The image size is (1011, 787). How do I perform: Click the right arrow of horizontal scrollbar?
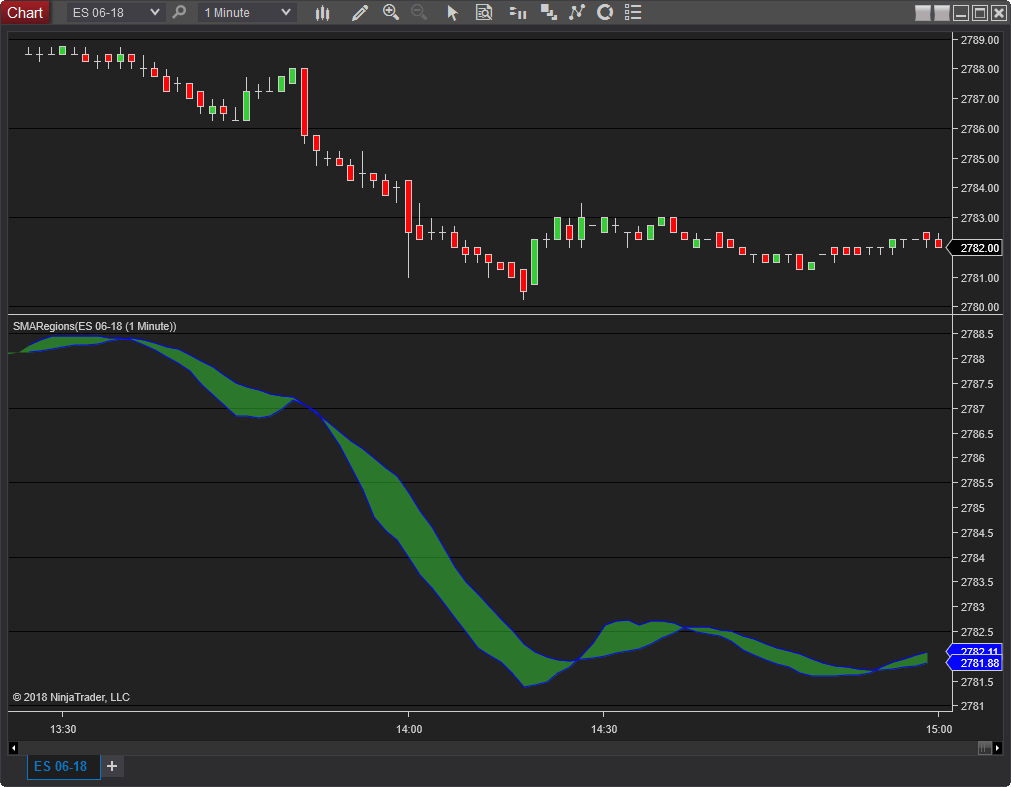(x=997, y=748)
